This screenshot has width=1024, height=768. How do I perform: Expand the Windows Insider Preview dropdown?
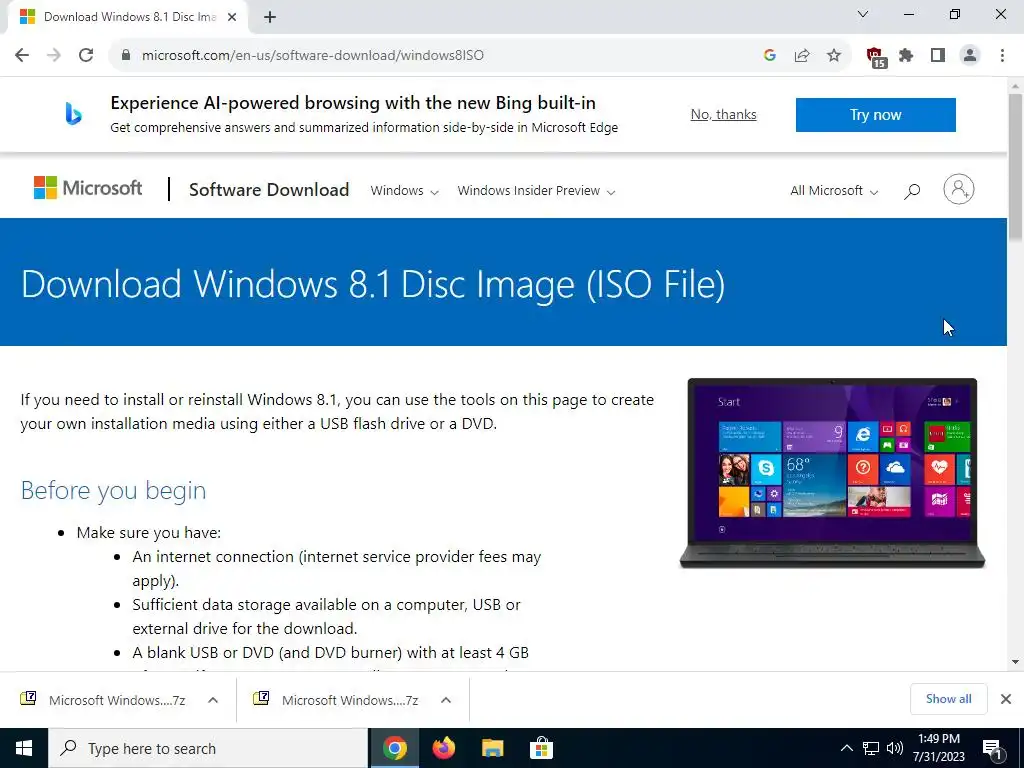pos(536,191)
